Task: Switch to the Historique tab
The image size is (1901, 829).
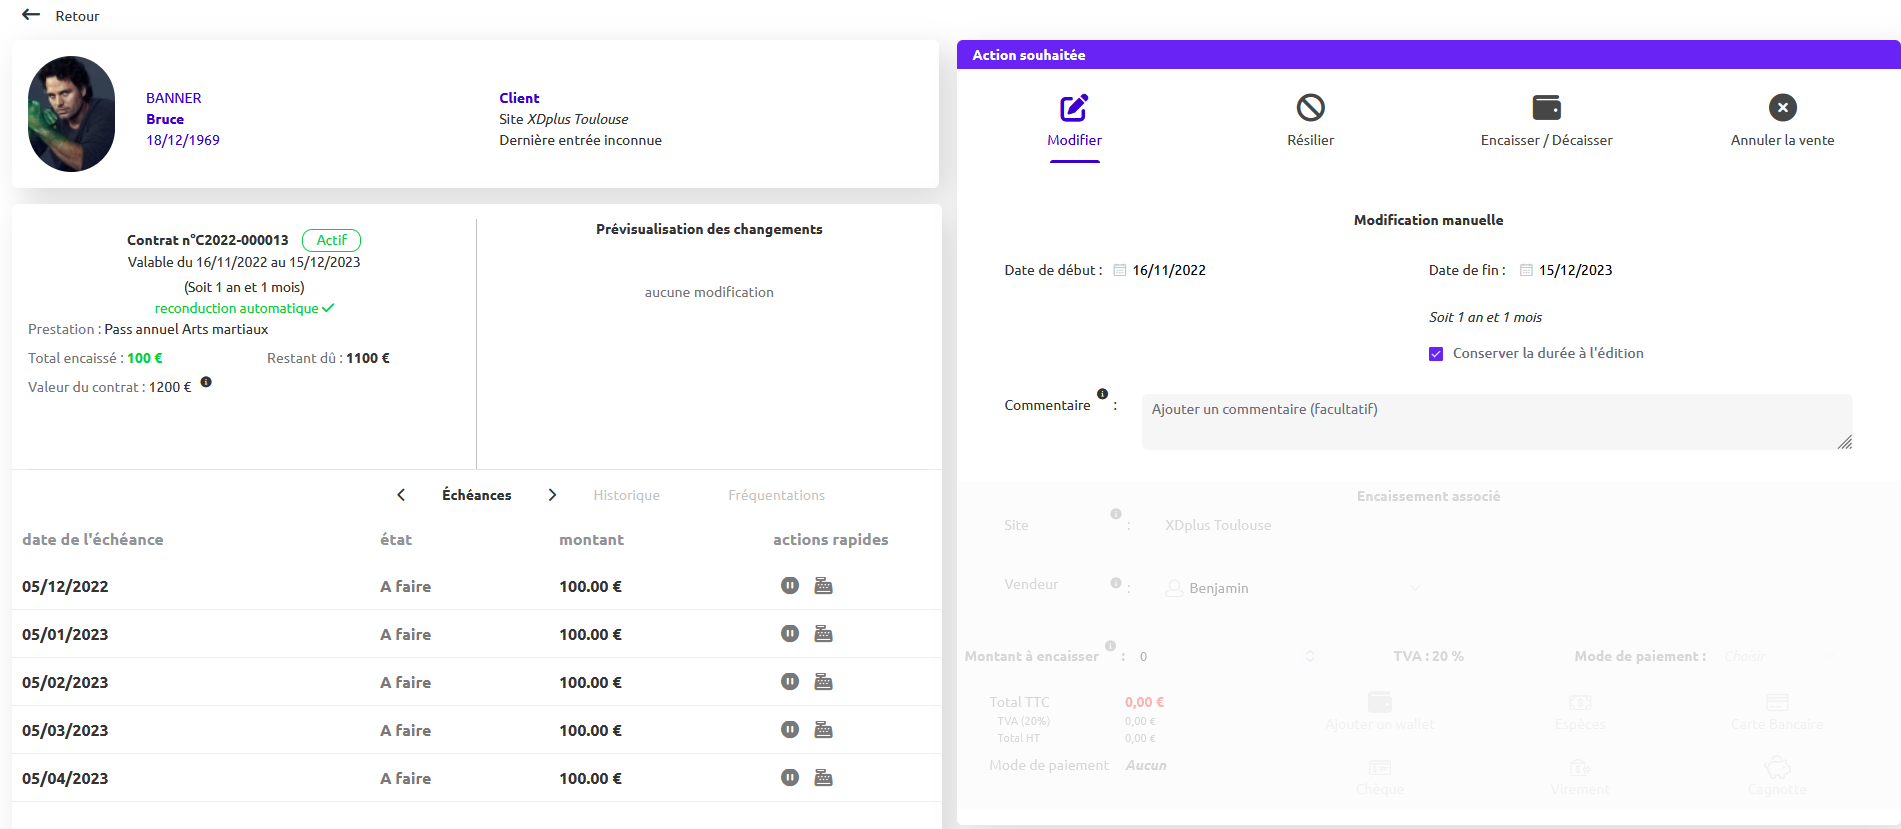Action: click(626, 495)
